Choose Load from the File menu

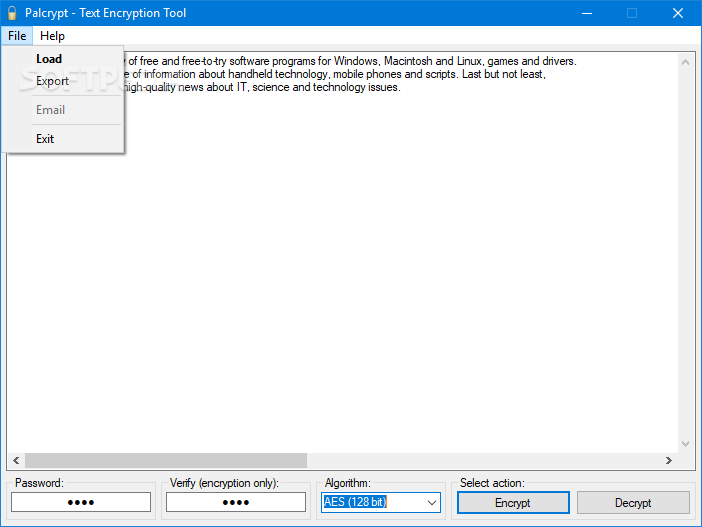63,59
